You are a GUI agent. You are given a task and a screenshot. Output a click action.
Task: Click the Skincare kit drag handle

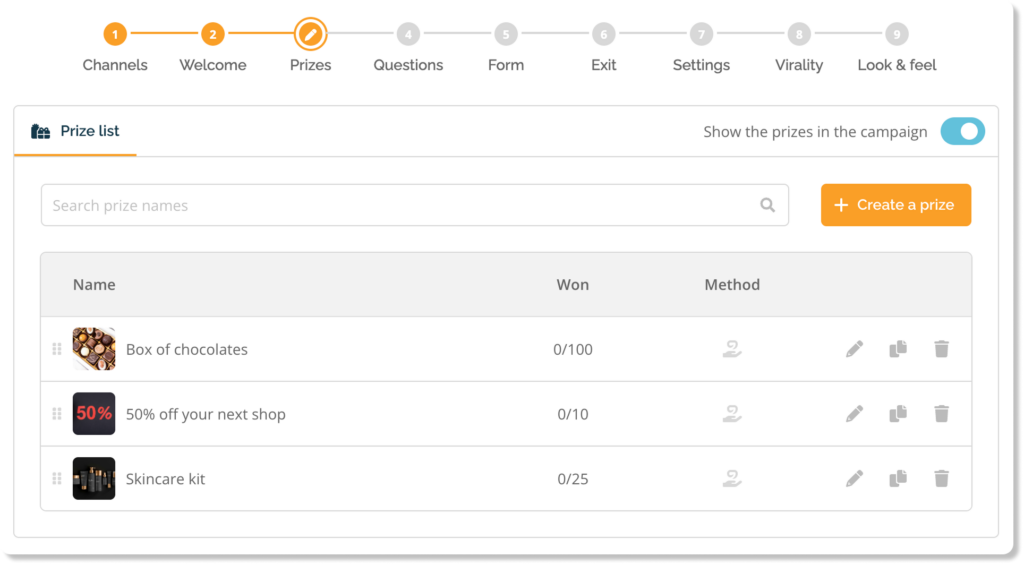57,478
